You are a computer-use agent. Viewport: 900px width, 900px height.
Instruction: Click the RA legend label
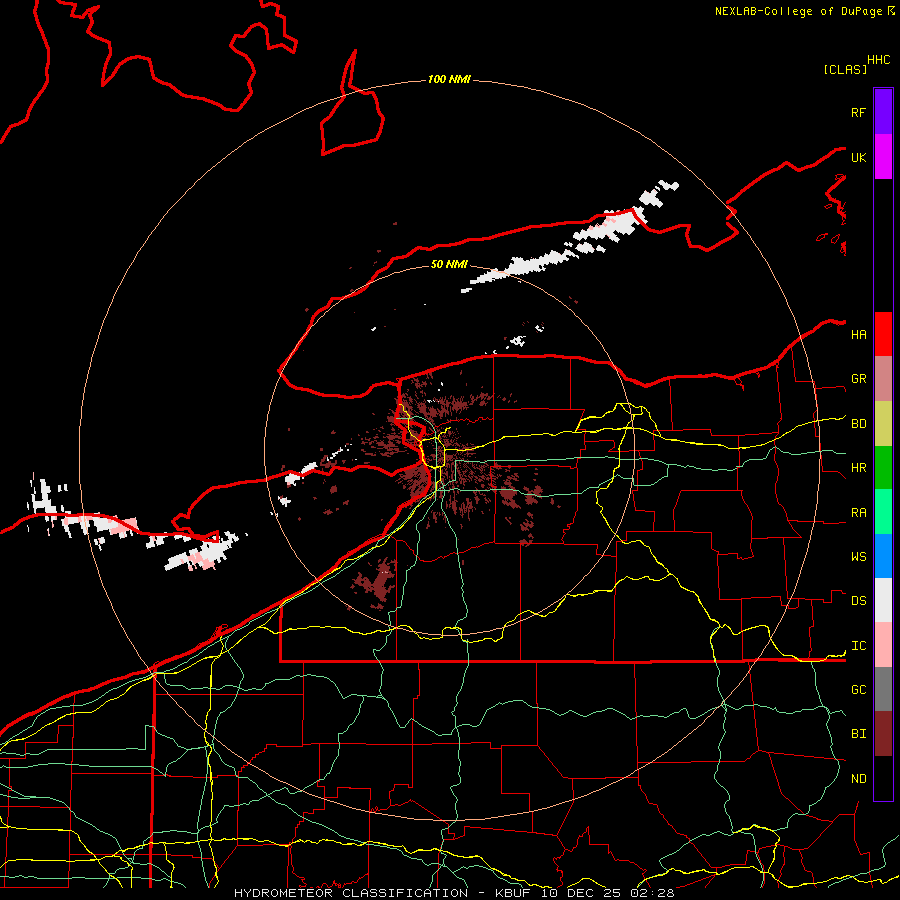(858, 513)
